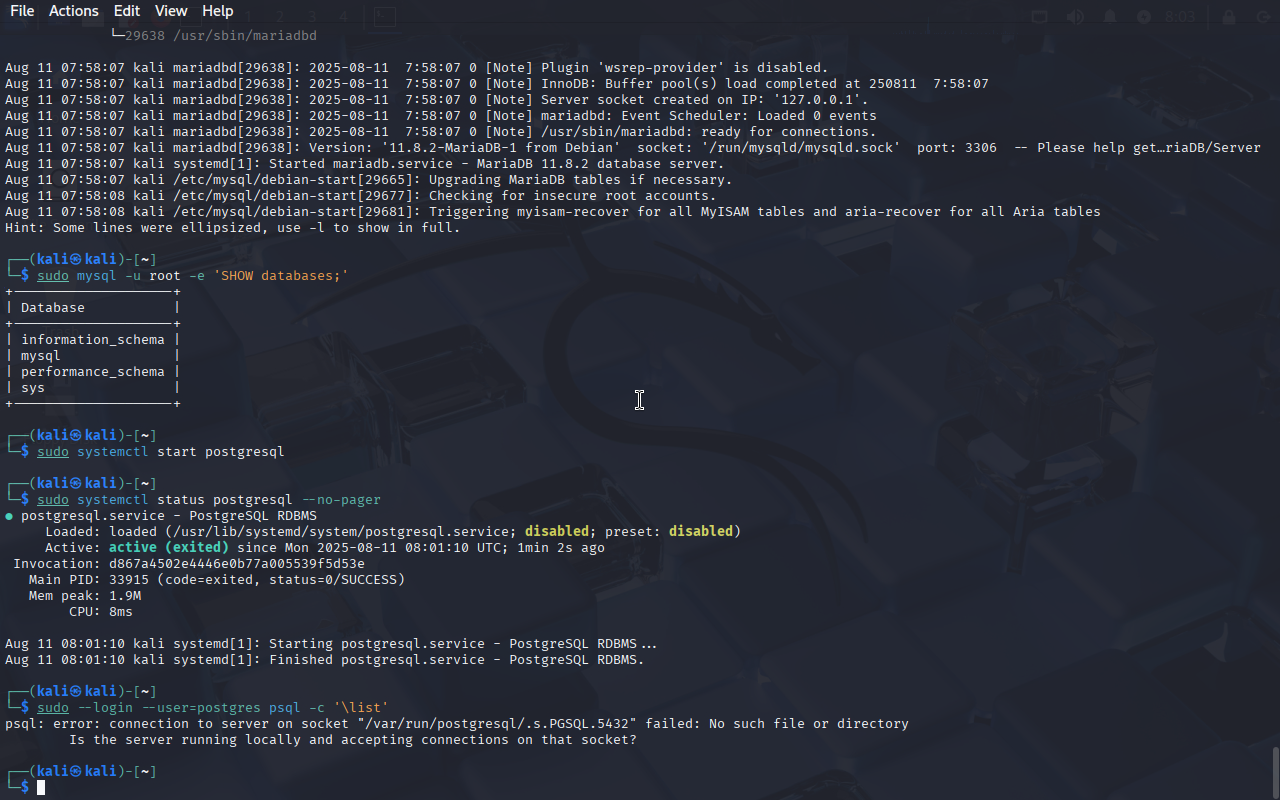Click 'postgresql.service - PostgreSQL RDBMS' status heading
This screenshot has height=800, width=1280.
pos(169,516)
